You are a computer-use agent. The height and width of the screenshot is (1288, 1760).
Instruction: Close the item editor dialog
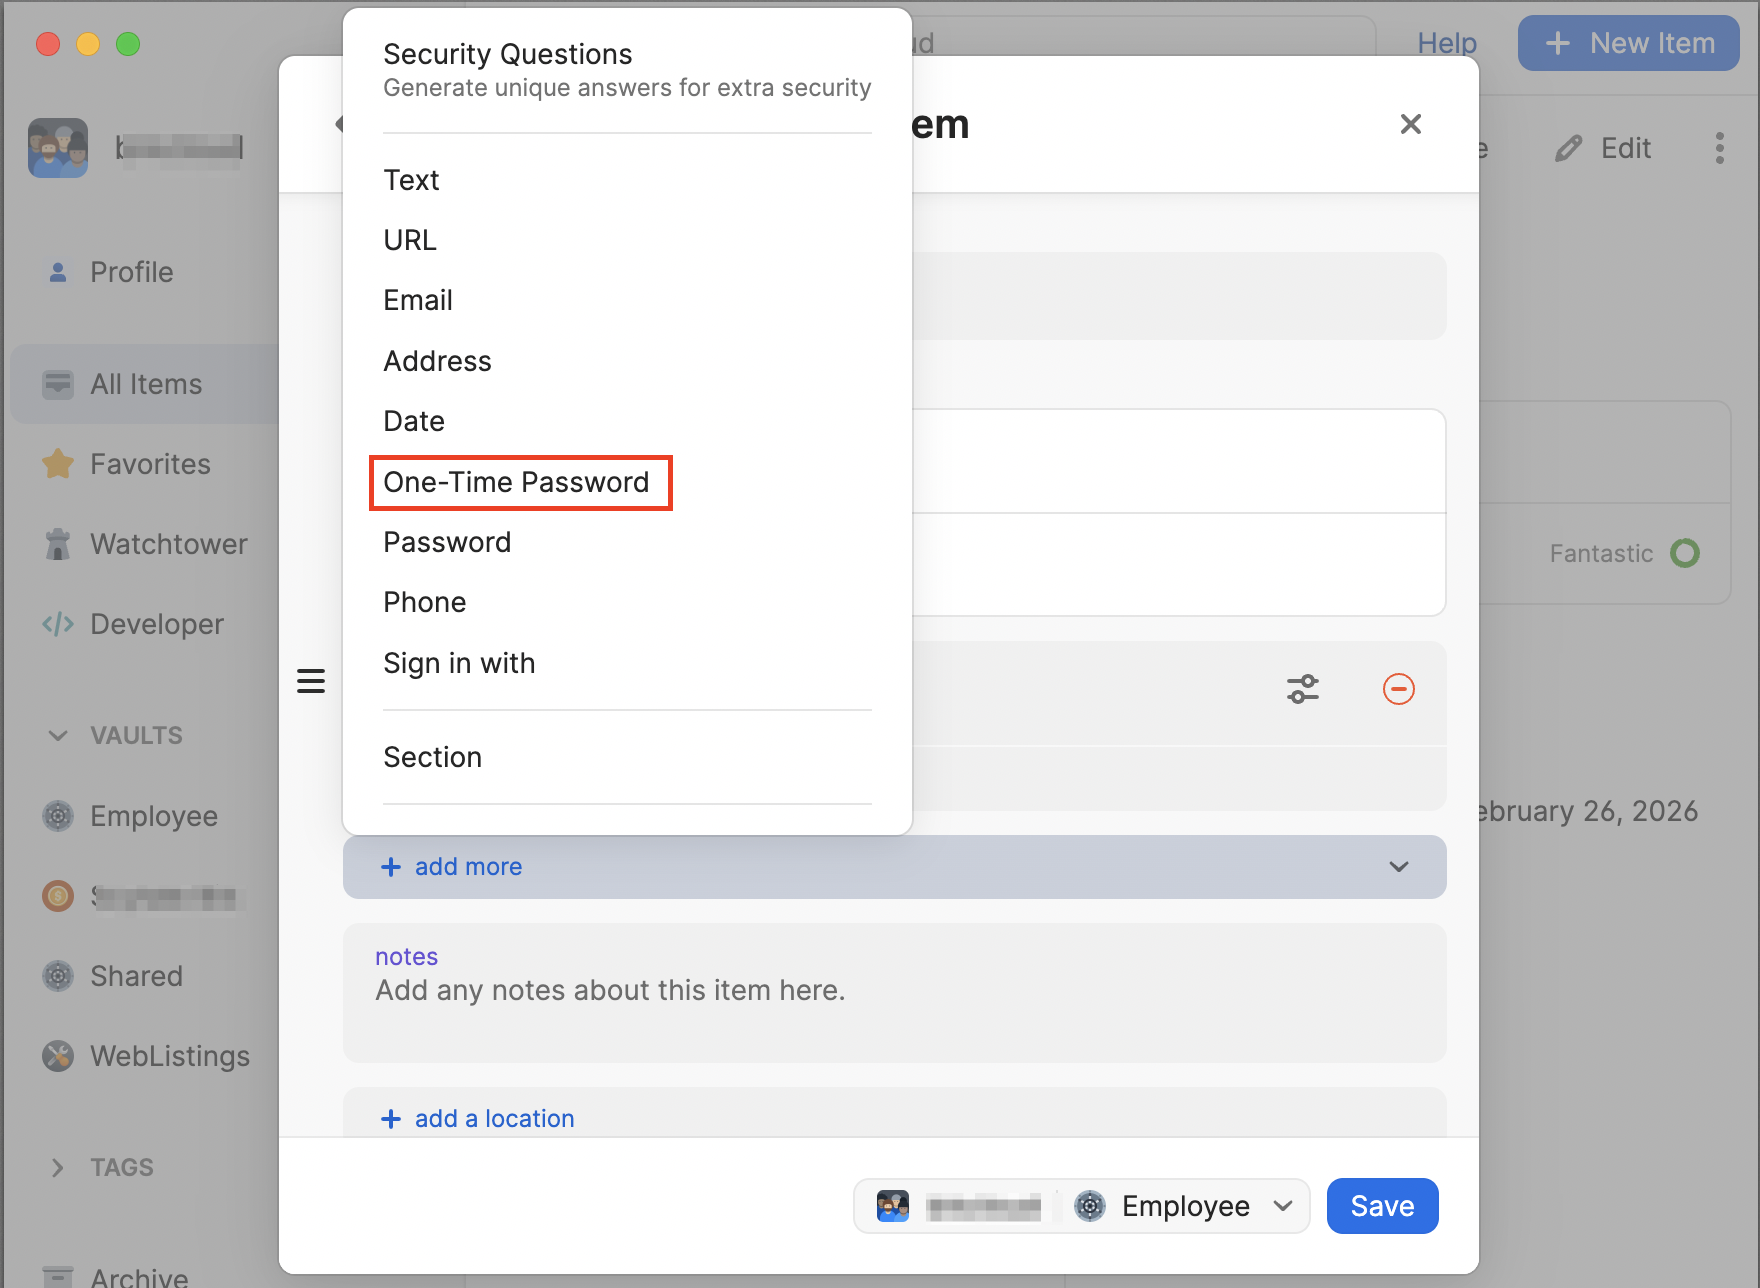tap(1410, 124)
